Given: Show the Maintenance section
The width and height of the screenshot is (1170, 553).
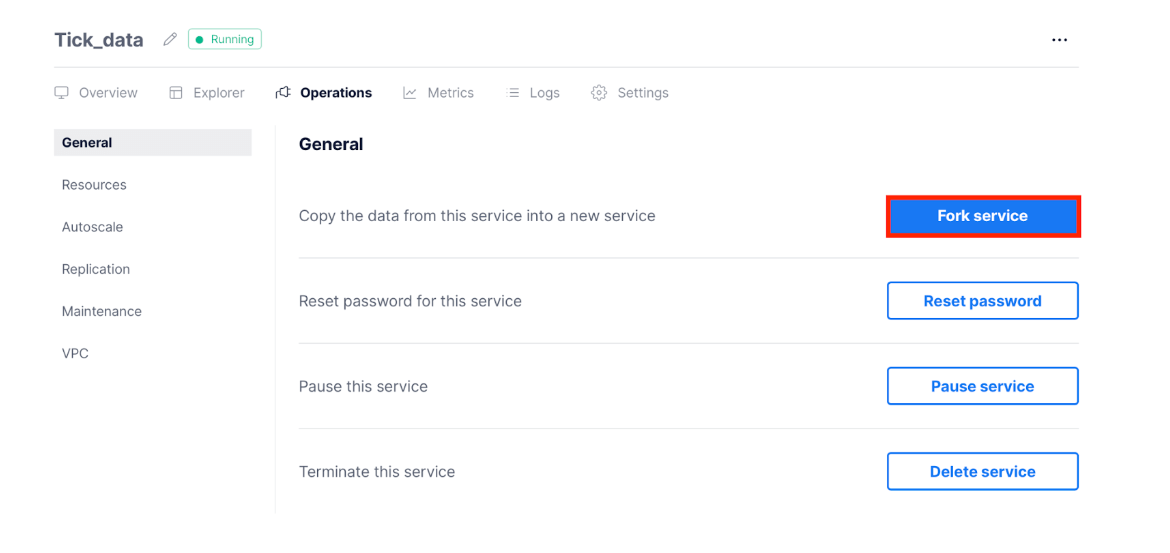Looking at the screenshot, I should pyautogui.click(x=102, y=311).
